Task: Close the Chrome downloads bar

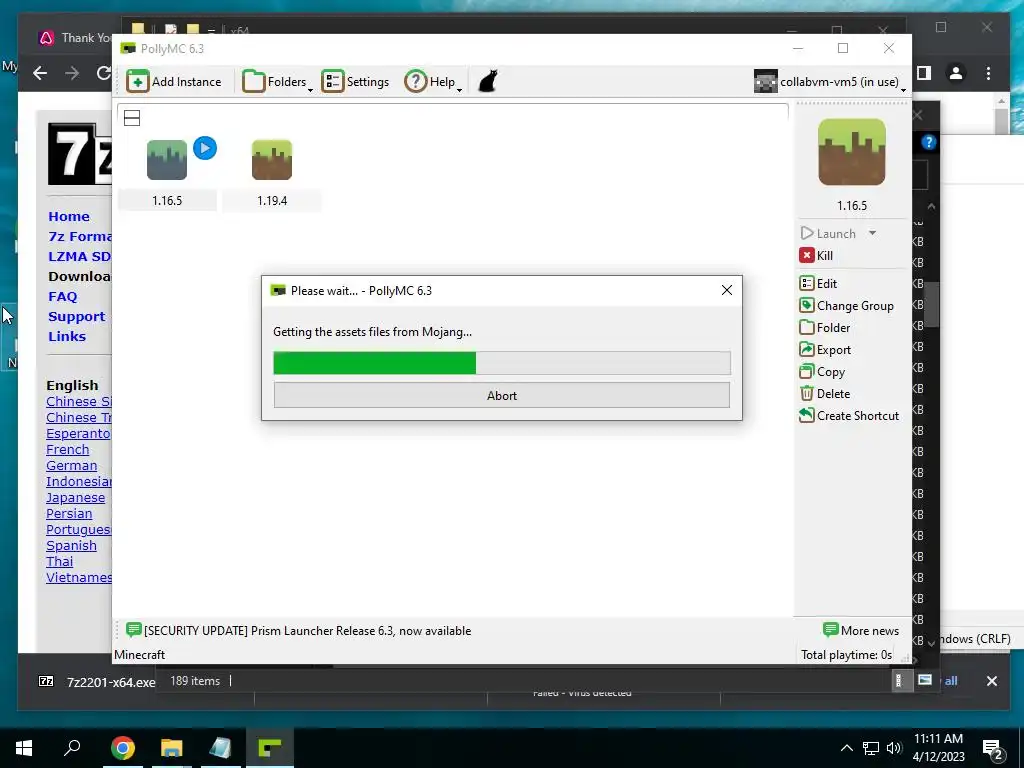Action: point(991,681)
